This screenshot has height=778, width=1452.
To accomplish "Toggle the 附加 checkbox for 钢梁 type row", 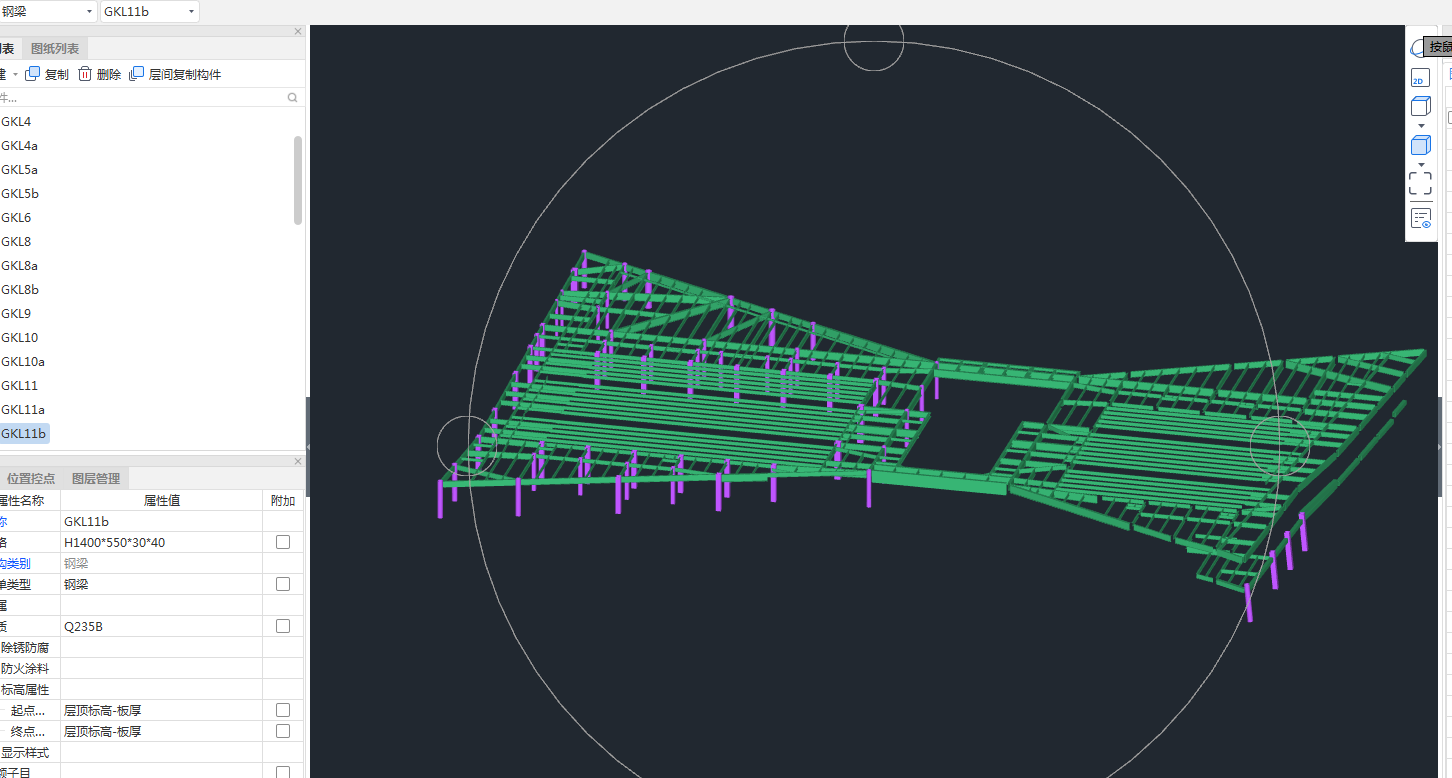I will 283,584.
